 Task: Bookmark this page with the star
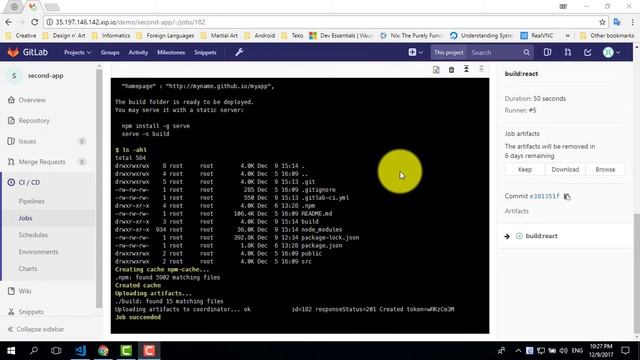tap(602, 22)
